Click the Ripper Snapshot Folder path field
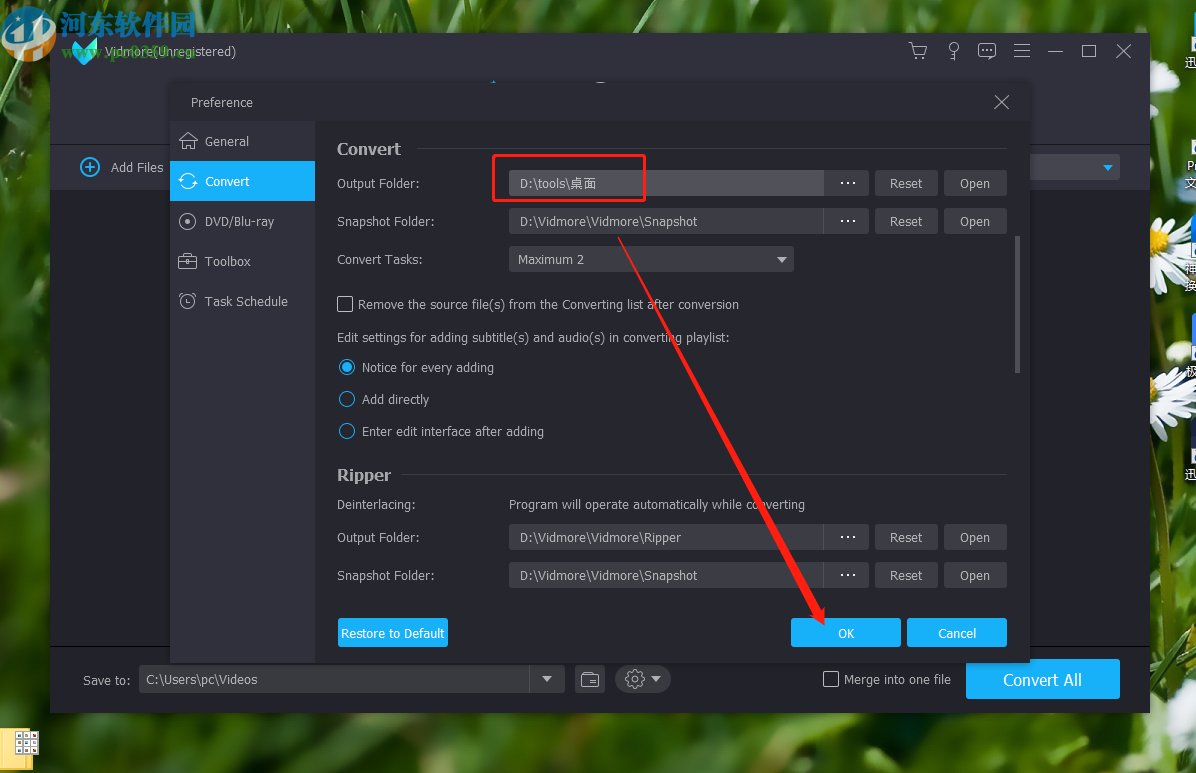The height and width of the screenshot is (773, 1196). tap(666, 575)
